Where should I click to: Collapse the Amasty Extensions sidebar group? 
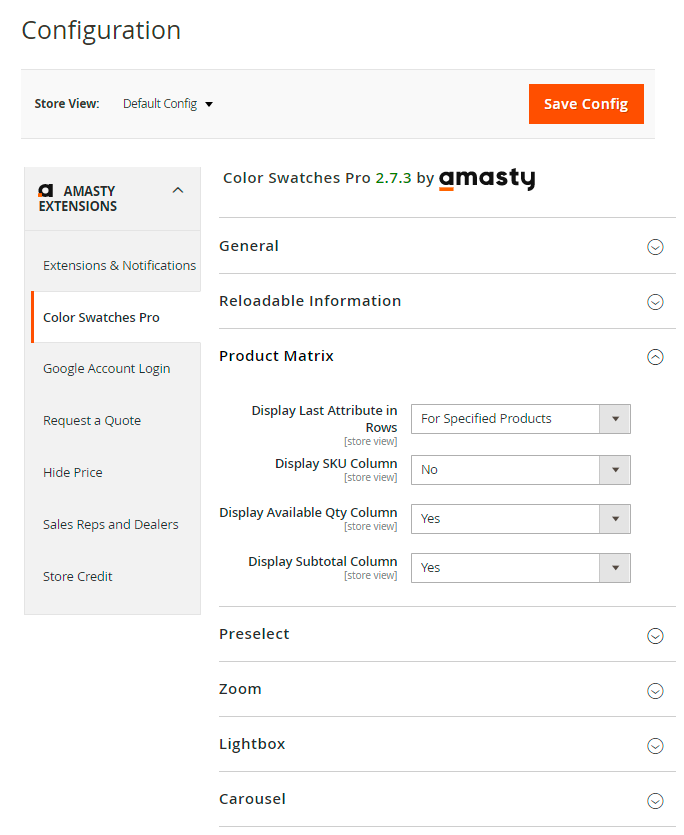pos(178,190)
